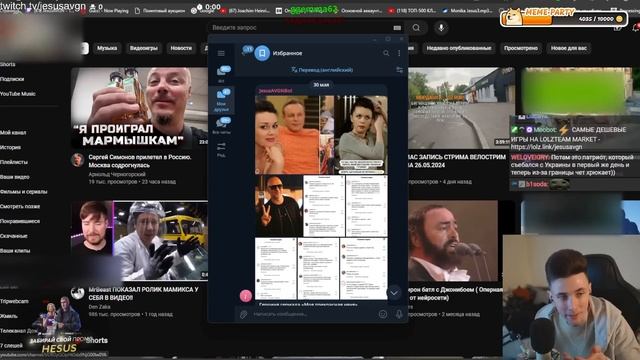Click the pink sender avatar in chat
The image size is (640, 360).
246,296
